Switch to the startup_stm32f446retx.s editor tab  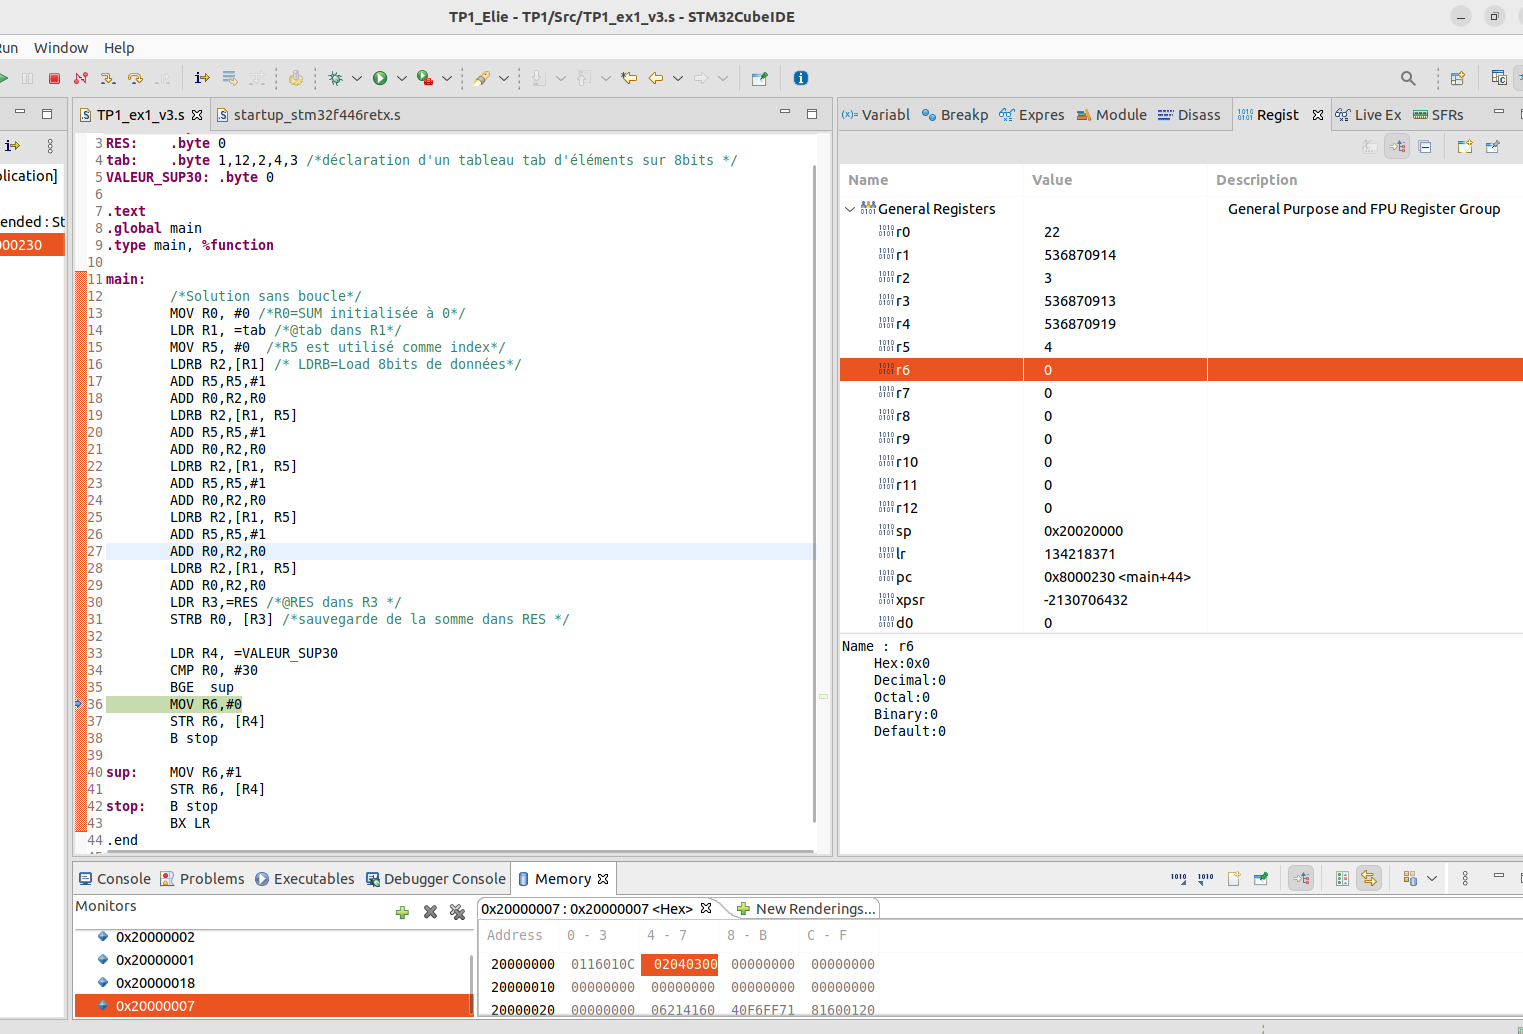[316, 115]
